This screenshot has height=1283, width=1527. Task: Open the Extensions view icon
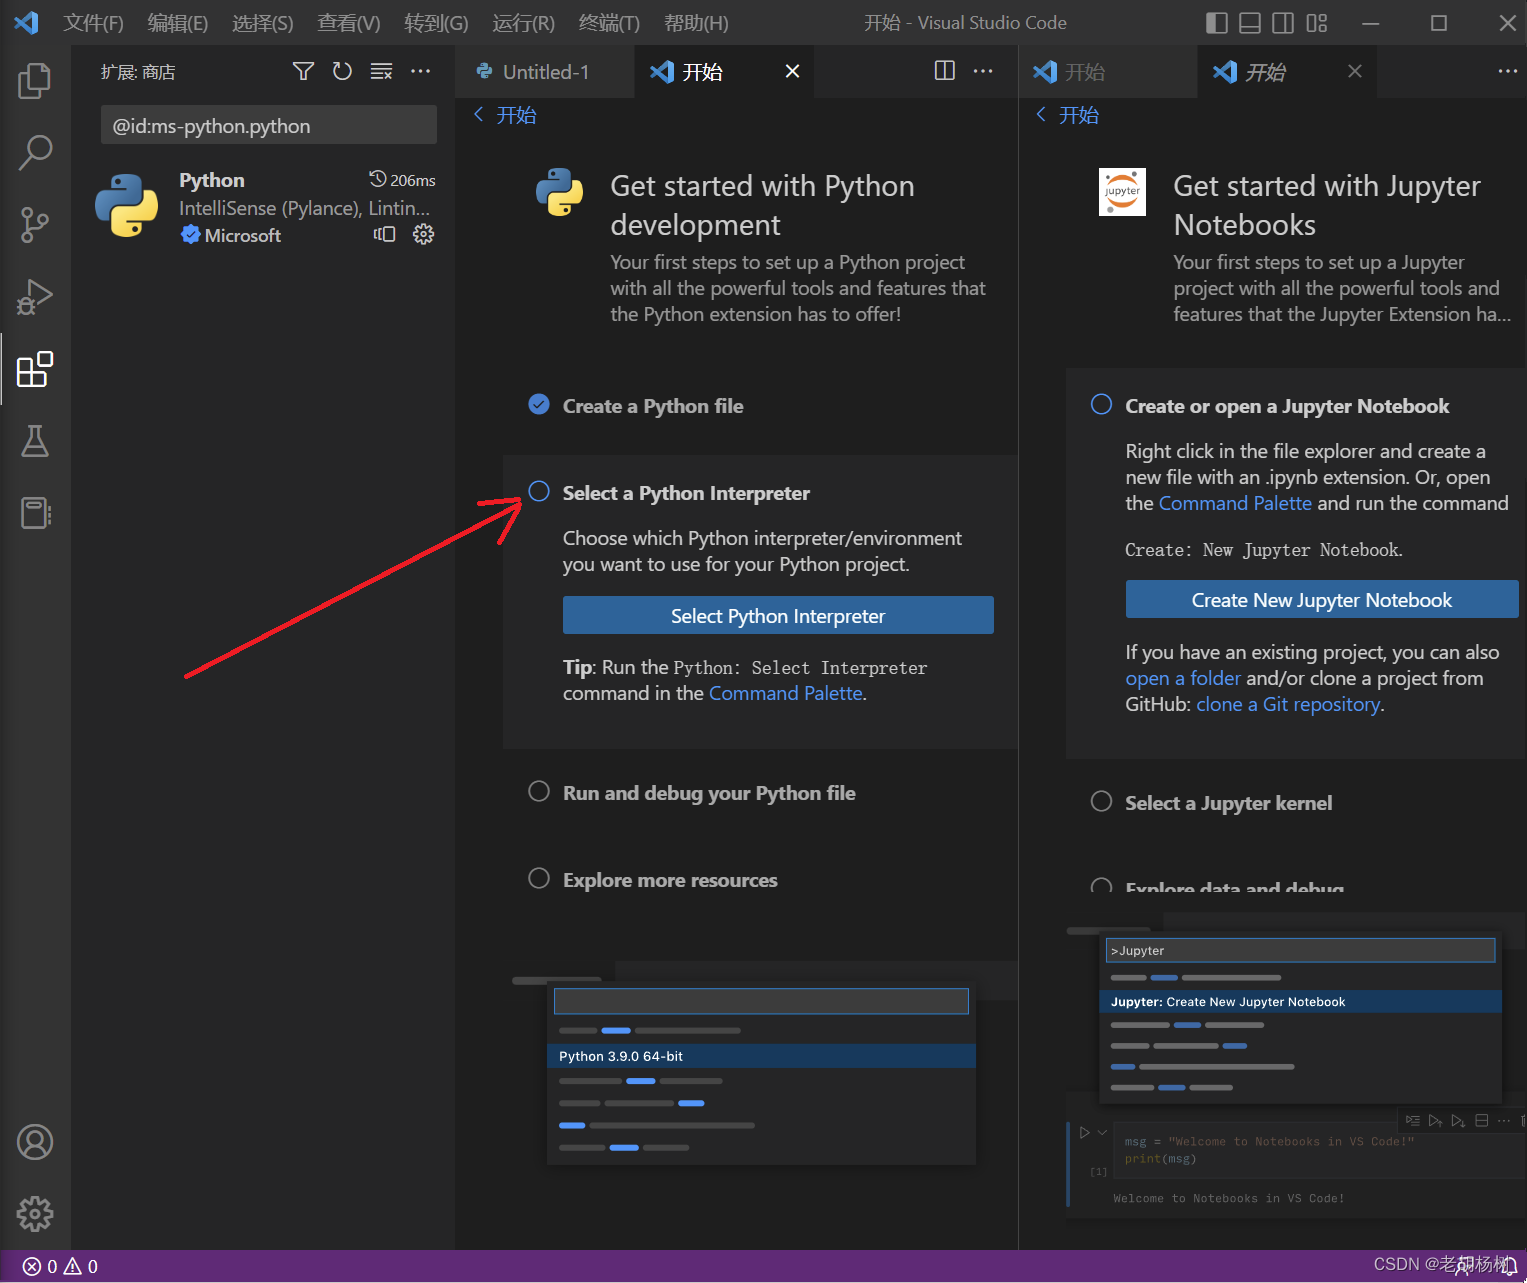(35, 369)
